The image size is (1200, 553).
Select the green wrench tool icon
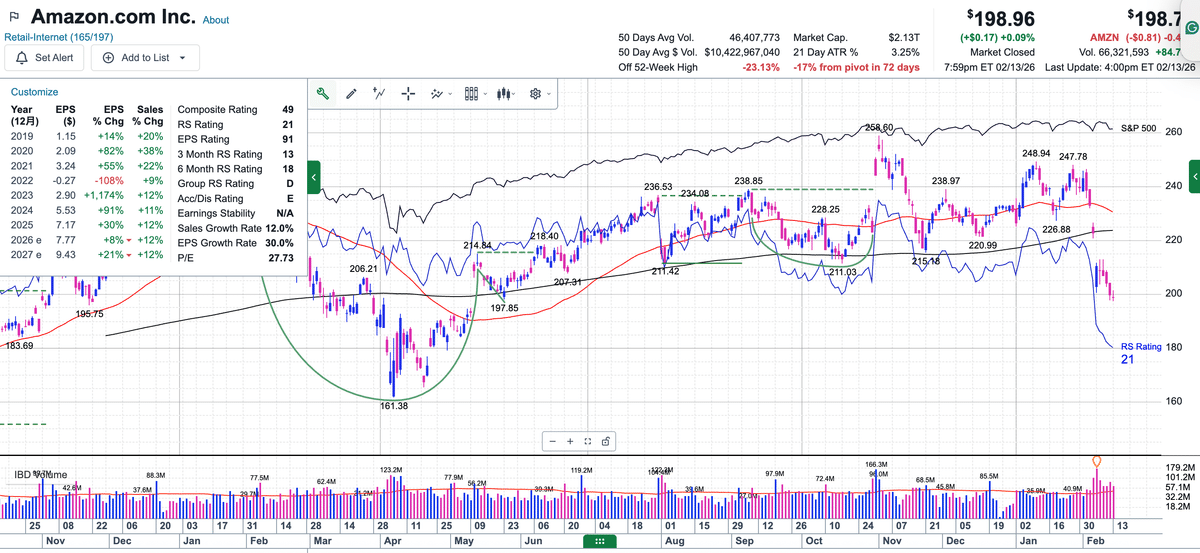pos(323,93)
